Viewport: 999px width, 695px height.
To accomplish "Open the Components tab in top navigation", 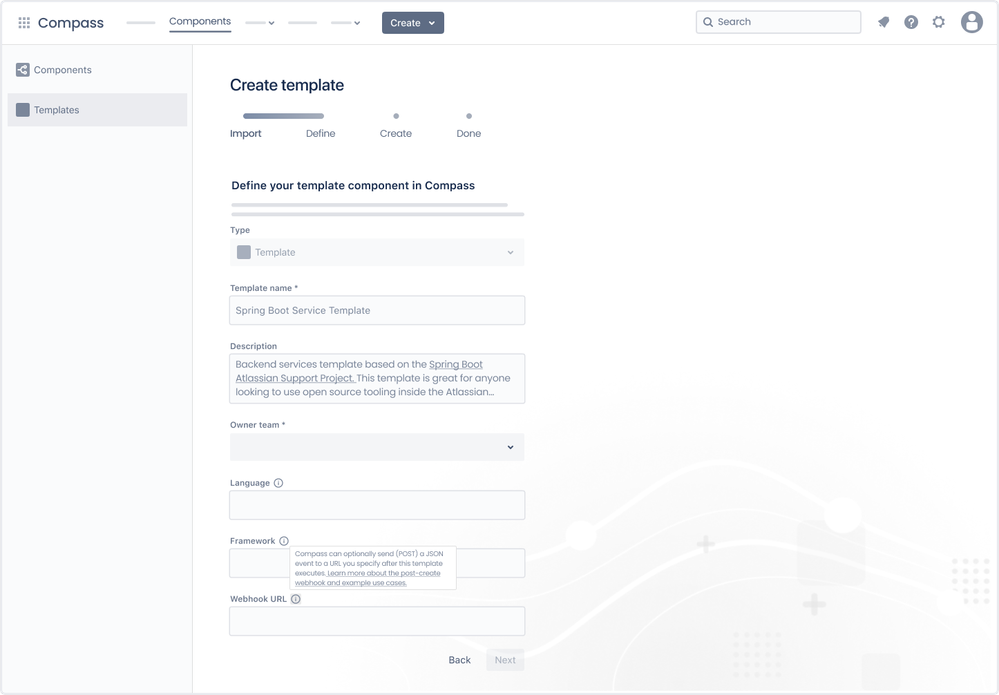I will 200,22.
